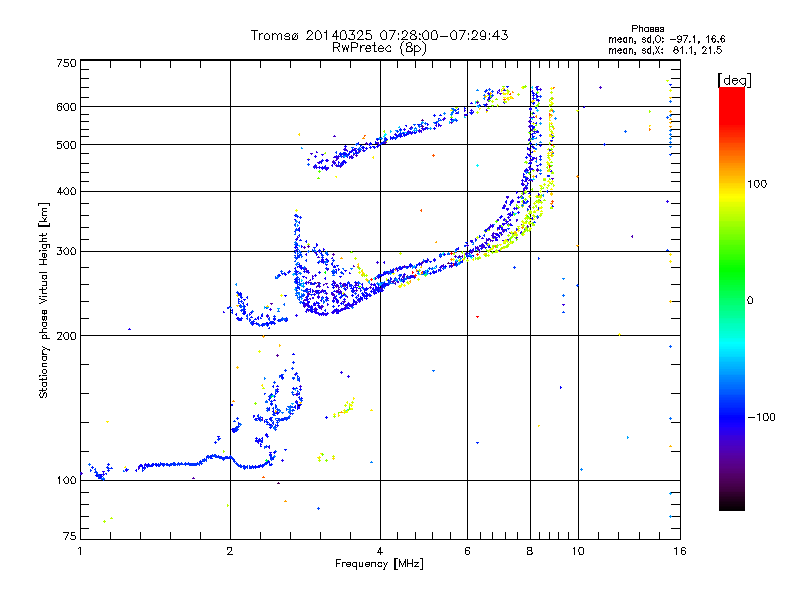Click the 'mean, sd,X: 81.1, 21.5' line
The width and height of the screenshot is (800, 600).
pyautogui.click(x=665, y=50)
